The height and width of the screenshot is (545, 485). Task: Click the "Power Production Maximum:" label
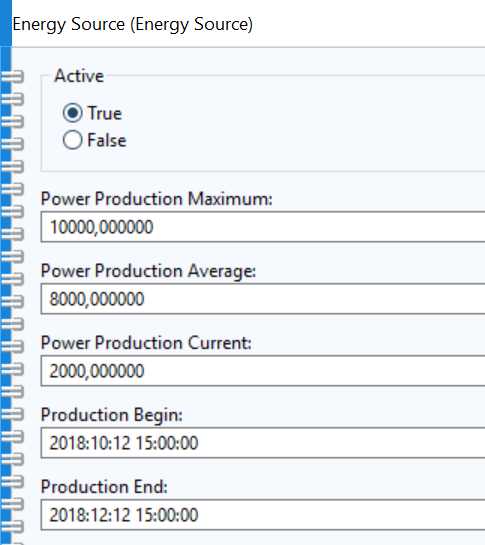point(156,199)
